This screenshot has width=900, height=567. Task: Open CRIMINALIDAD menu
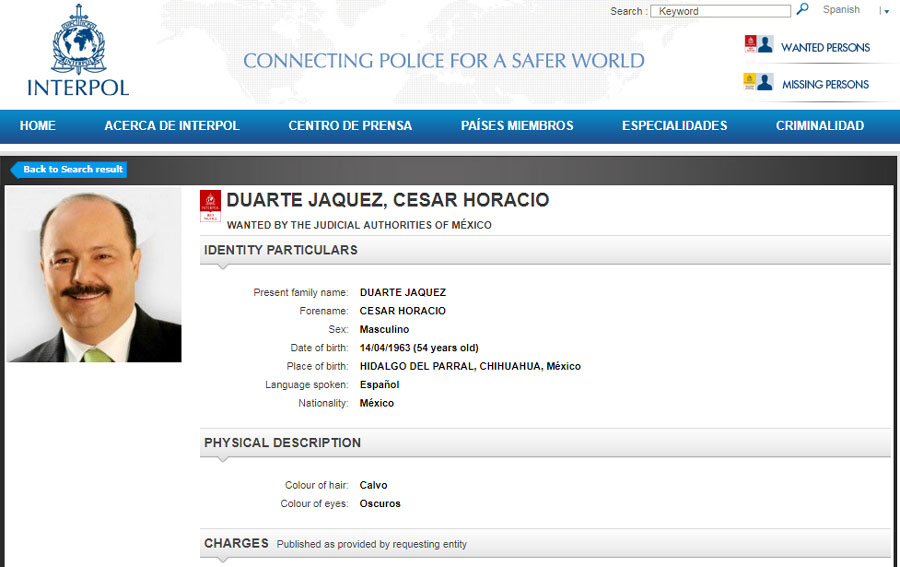[820, 126]
